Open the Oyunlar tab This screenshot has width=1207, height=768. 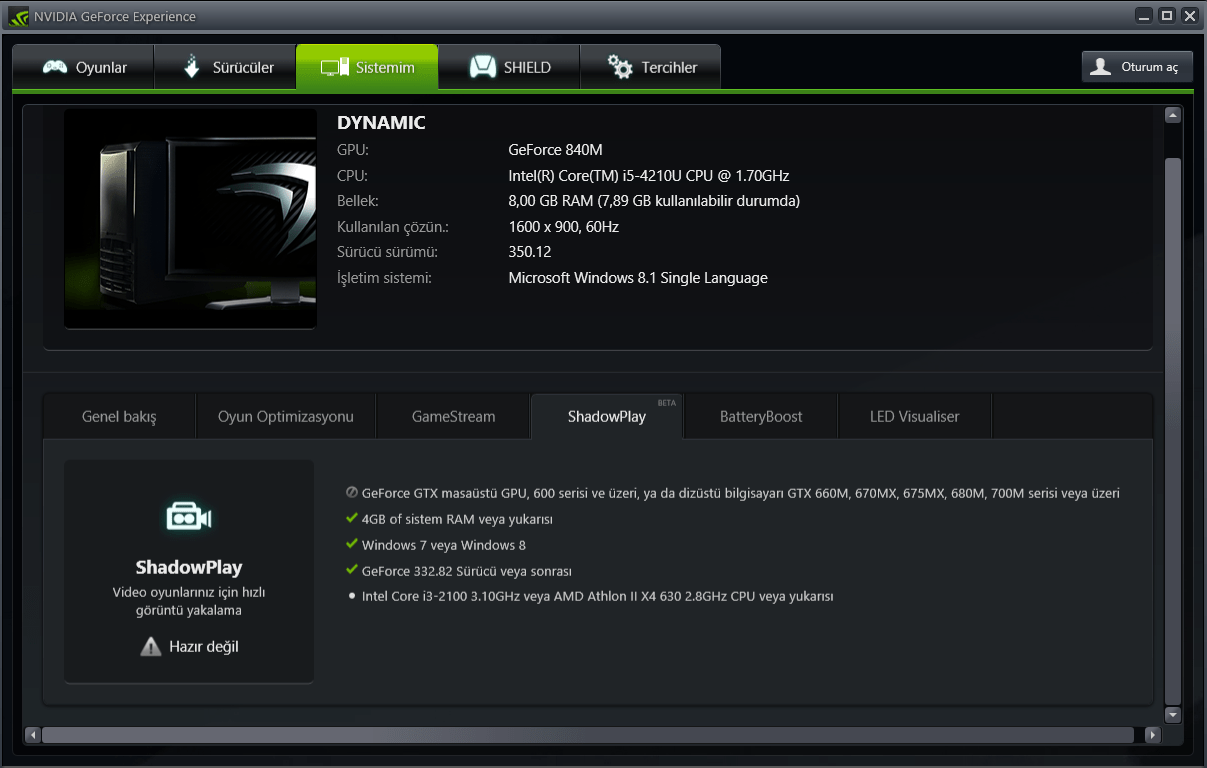84,67
